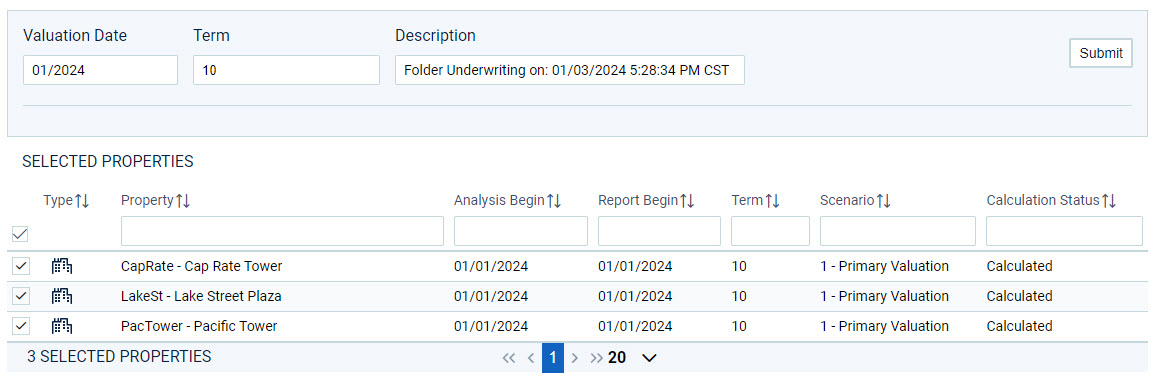This screenshot has width=1151, height=378.
Task: Go to last page of results
Action: coord(596,358)
